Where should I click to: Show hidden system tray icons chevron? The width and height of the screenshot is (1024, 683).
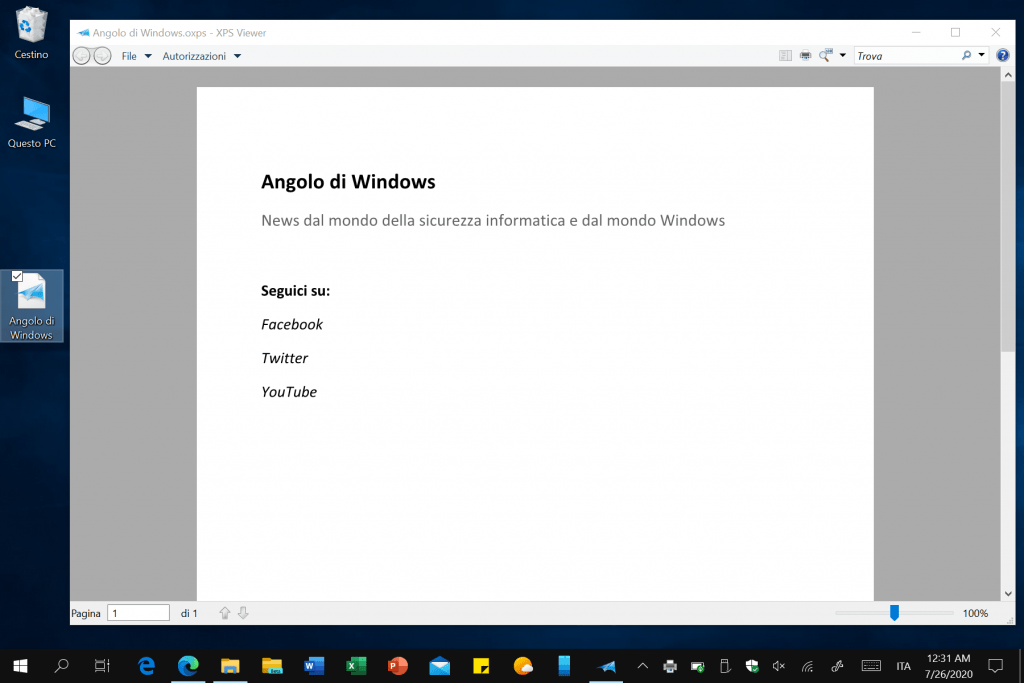coord(642,666)
